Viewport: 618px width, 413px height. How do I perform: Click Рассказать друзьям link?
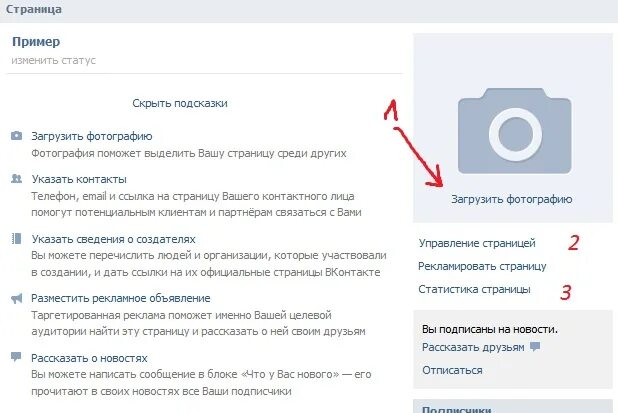(473, 347)
